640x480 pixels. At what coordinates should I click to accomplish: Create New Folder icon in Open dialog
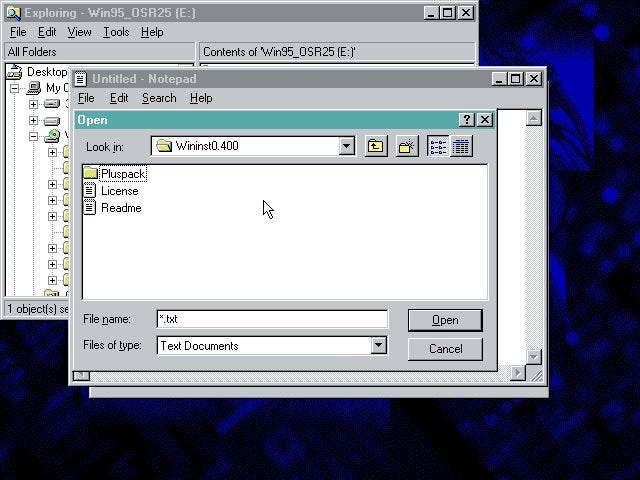click(x=407, y=146)
